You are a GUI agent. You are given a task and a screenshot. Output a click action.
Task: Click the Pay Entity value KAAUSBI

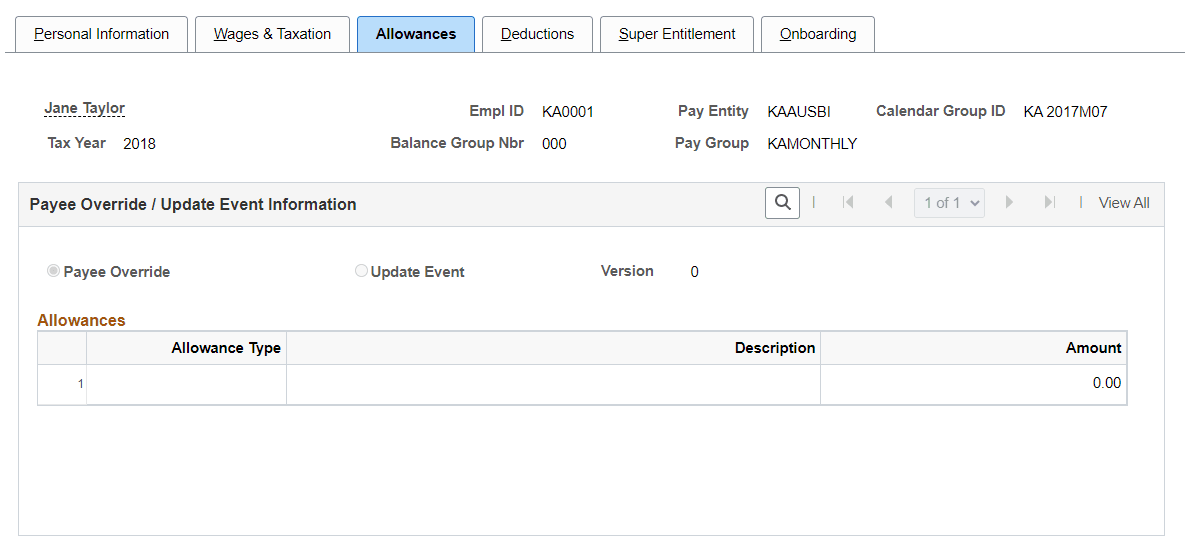pyautogui.click(x=799, y=113)
